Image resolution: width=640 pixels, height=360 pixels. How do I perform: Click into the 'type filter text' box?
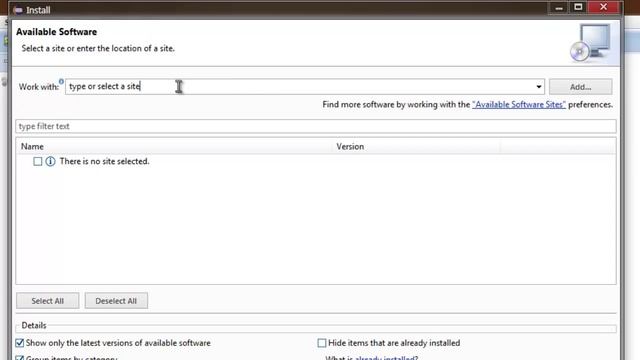[x=316, y=126]
